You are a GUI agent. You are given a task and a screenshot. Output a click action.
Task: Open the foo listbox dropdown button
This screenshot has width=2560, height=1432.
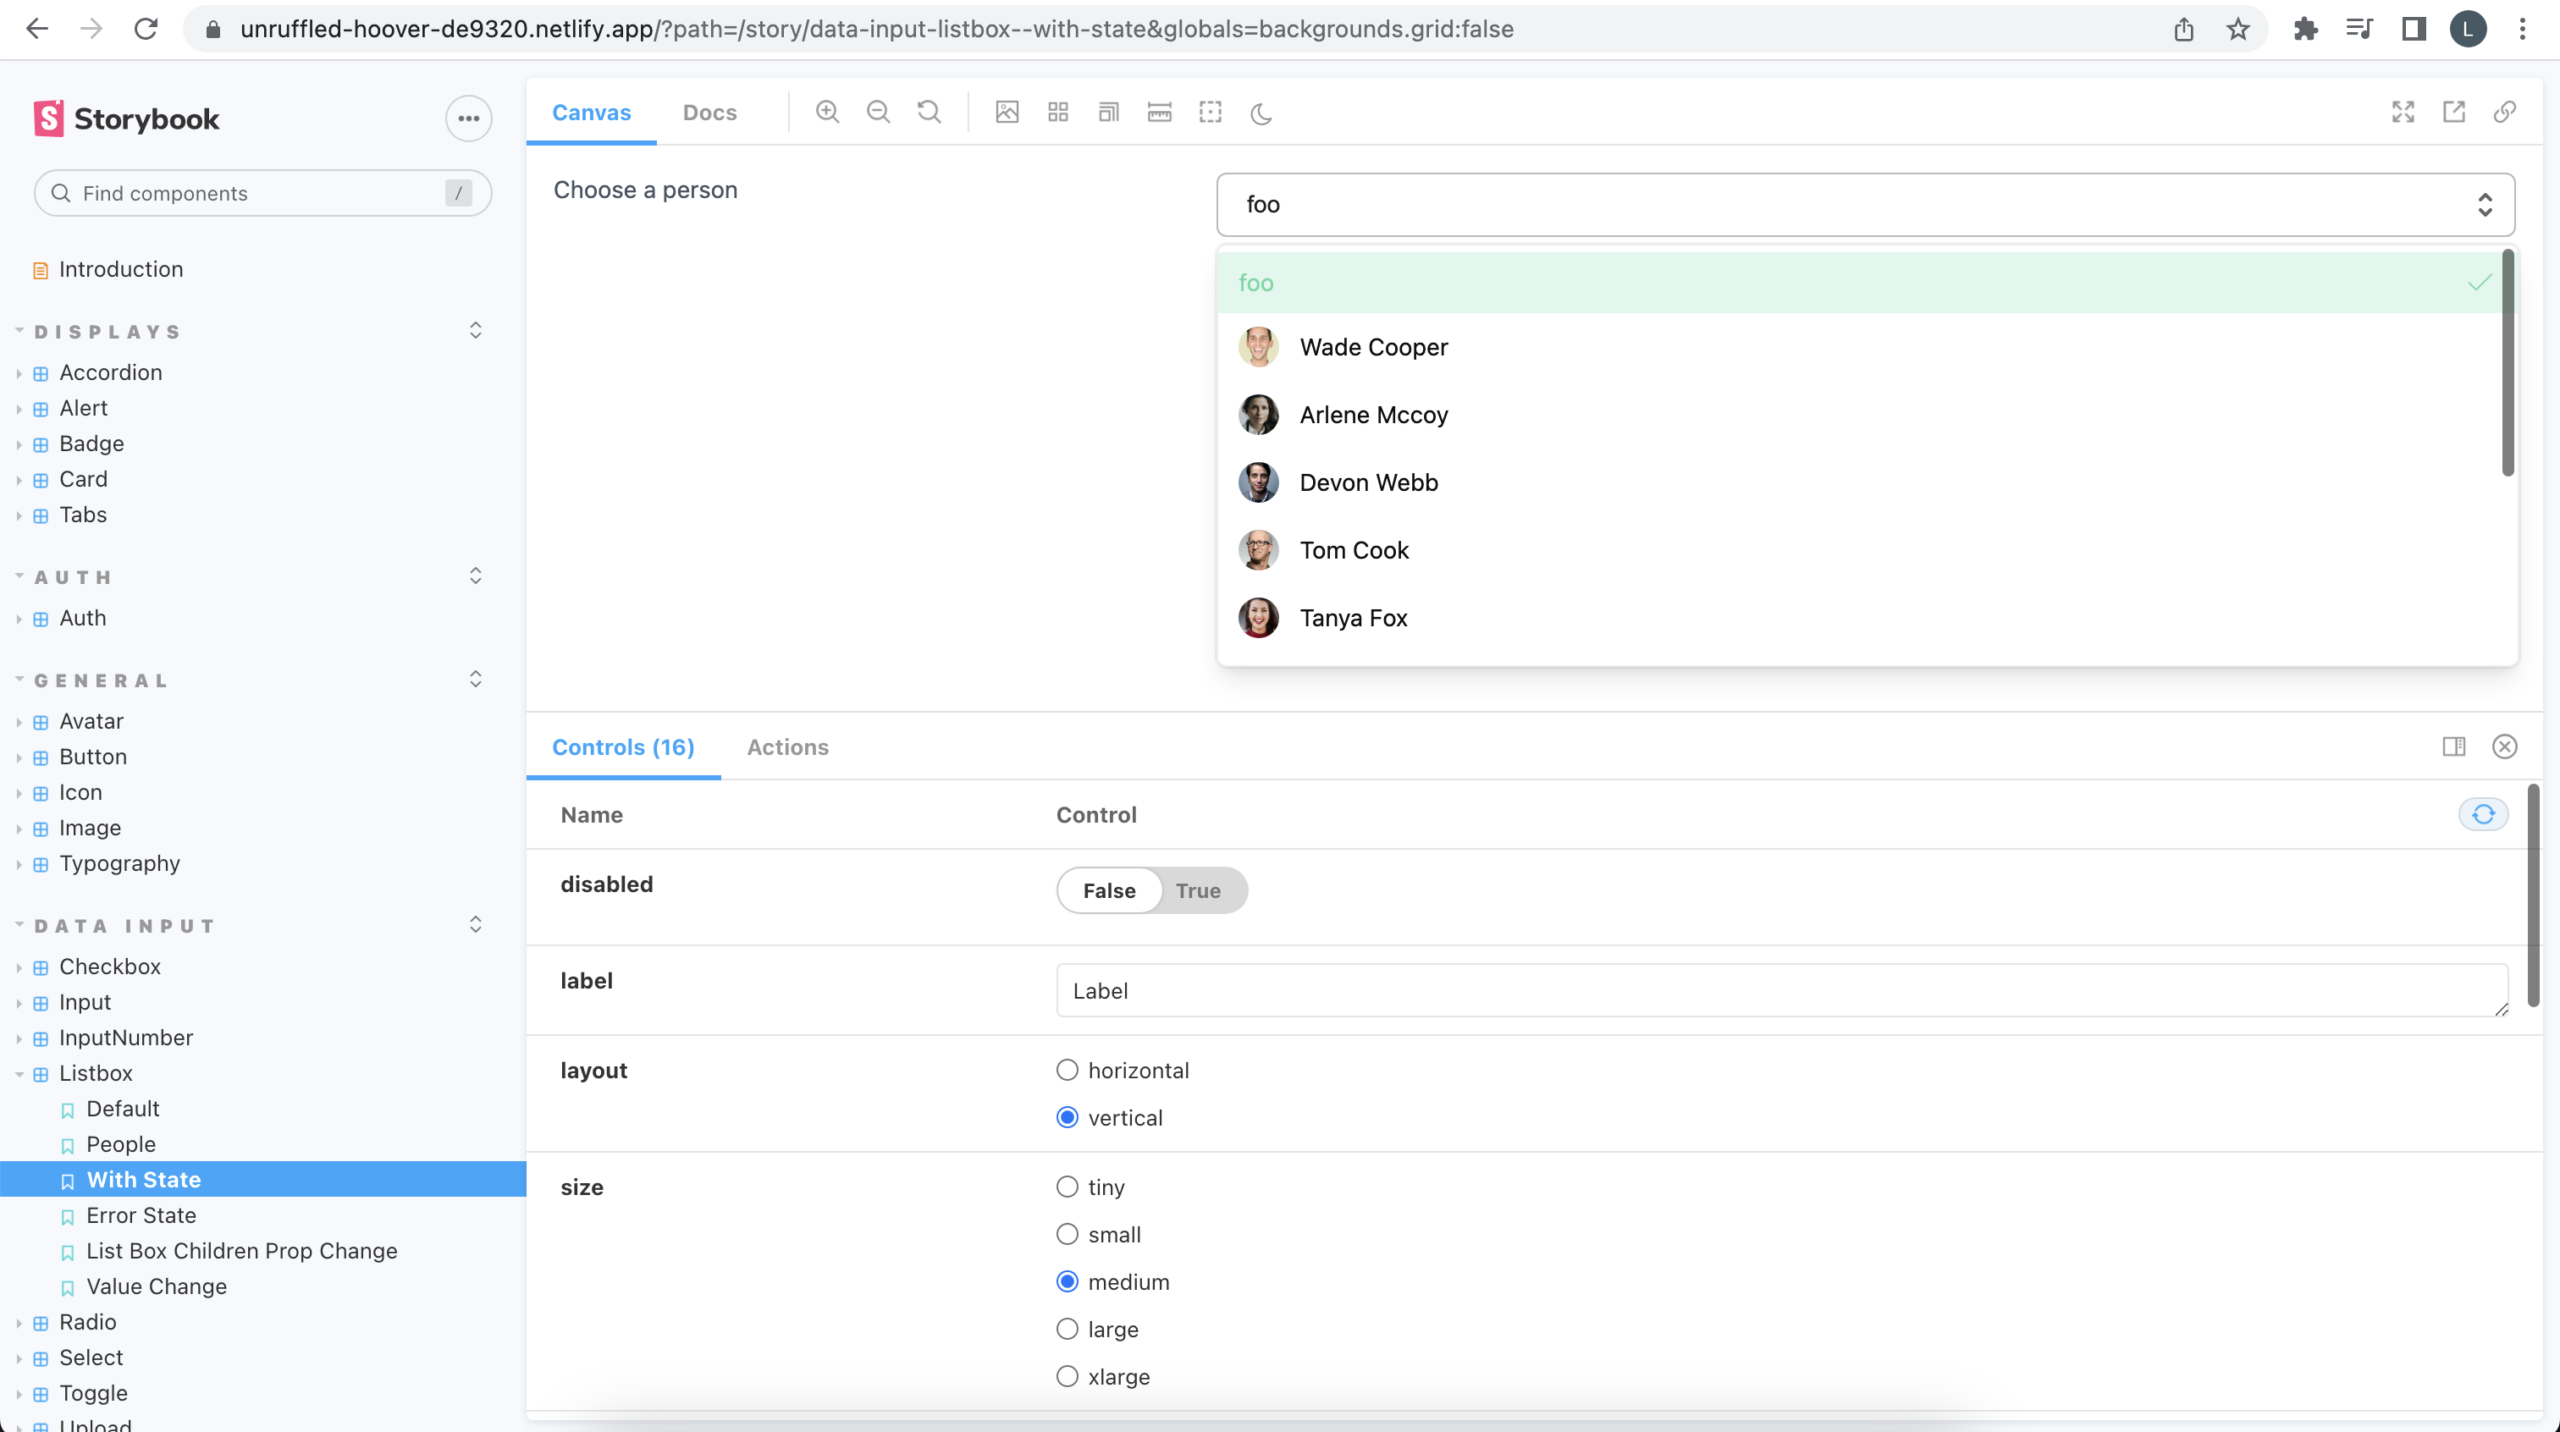pyautogui.click(x=1865, y=205)
